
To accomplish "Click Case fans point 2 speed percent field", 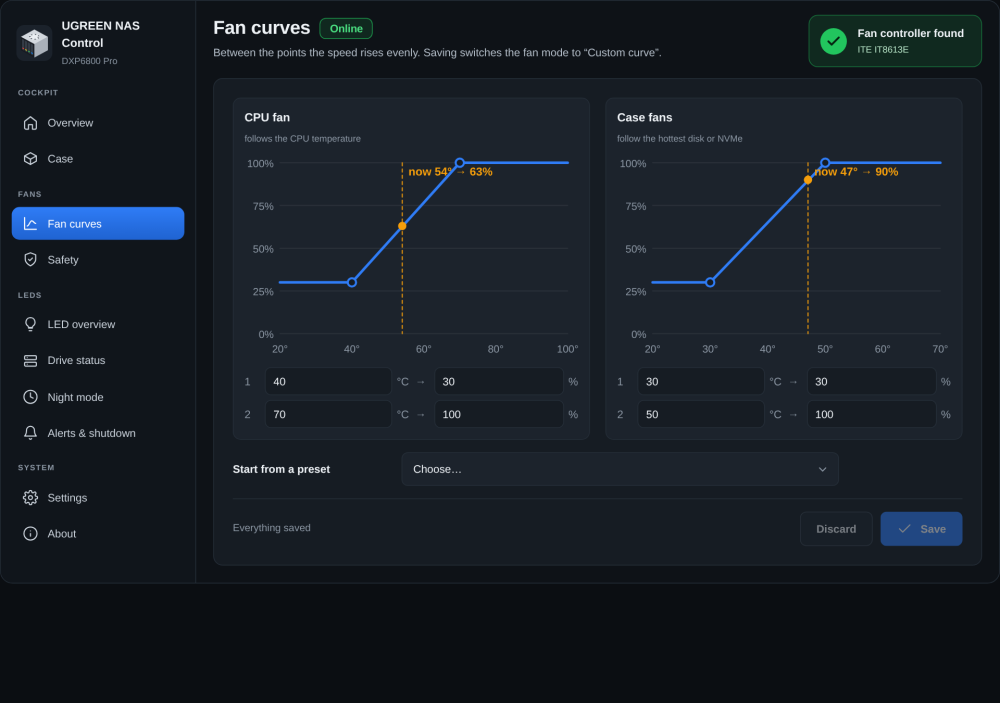I will (x=871, y=415).
